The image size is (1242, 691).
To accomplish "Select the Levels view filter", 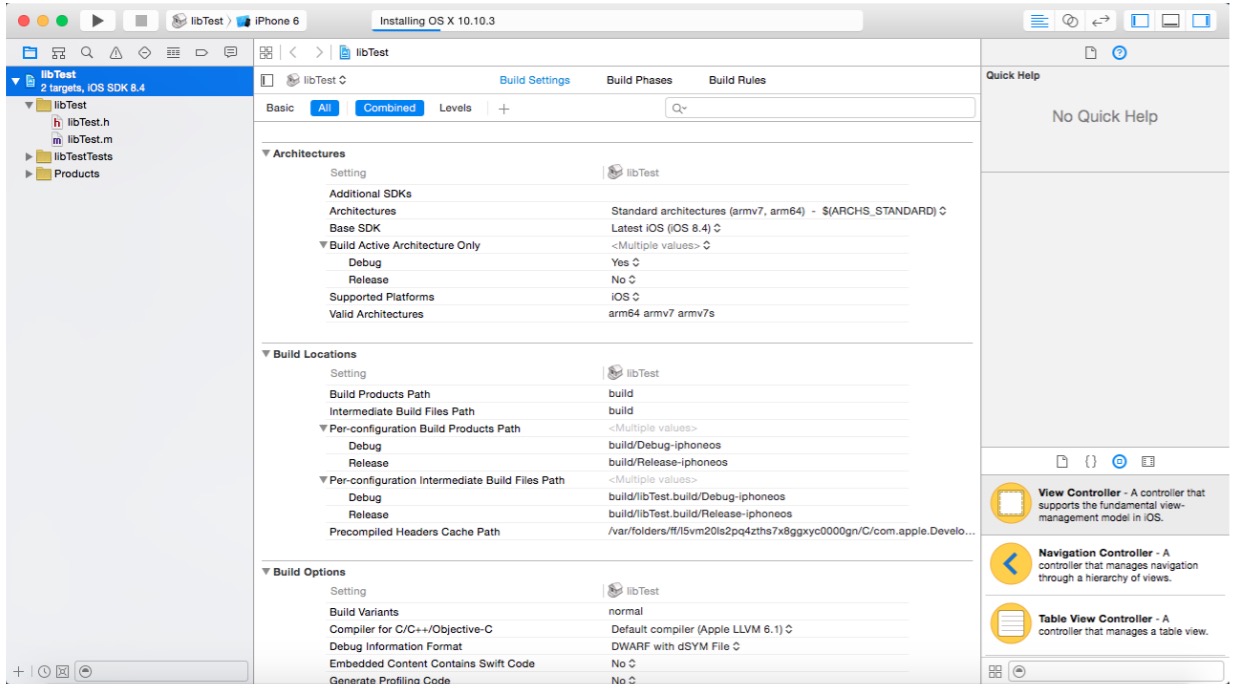I will click(455, 108).
